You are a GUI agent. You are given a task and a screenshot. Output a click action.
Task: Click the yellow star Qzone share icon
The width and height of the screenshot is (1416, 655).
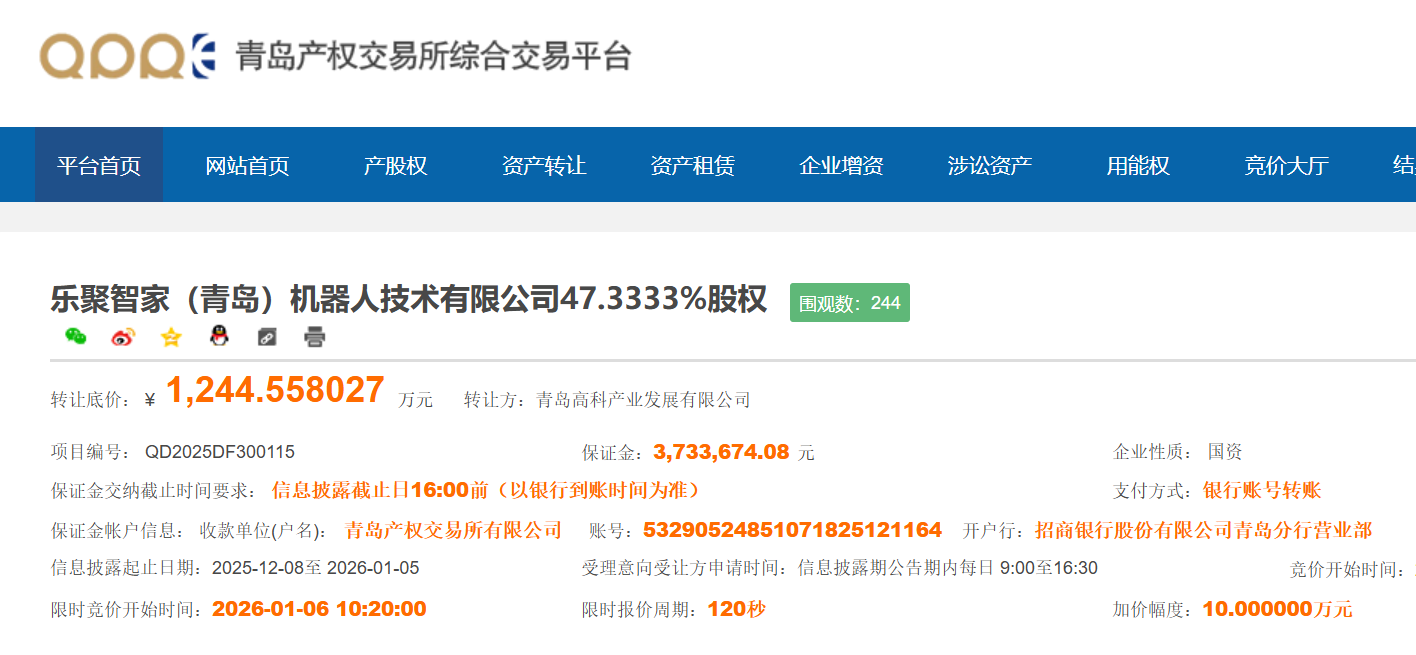point(171,337)
